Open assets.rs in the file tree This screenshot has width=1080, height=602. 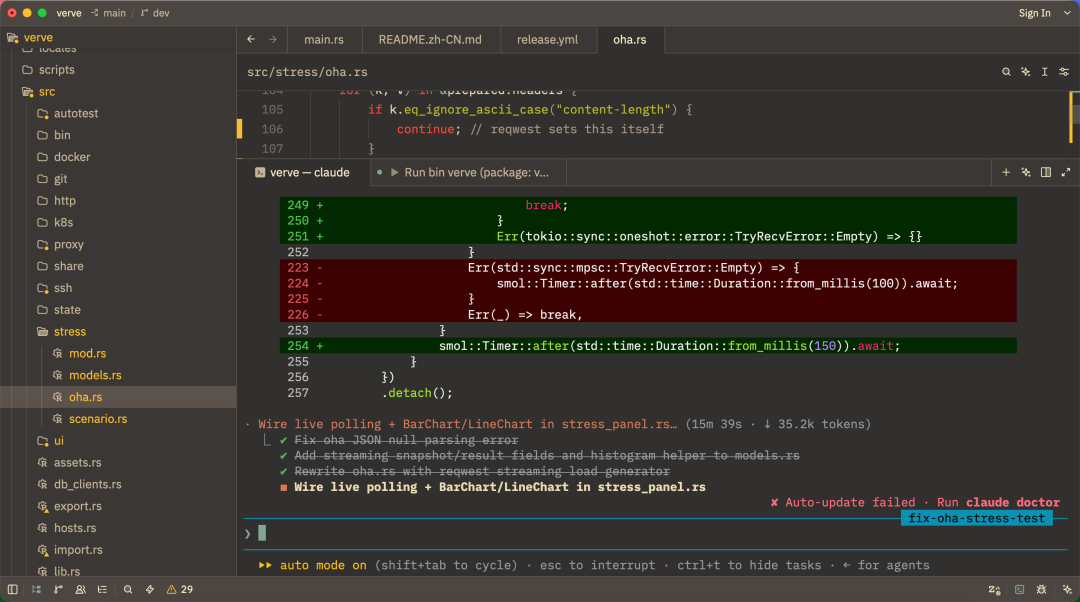(118, 462)
